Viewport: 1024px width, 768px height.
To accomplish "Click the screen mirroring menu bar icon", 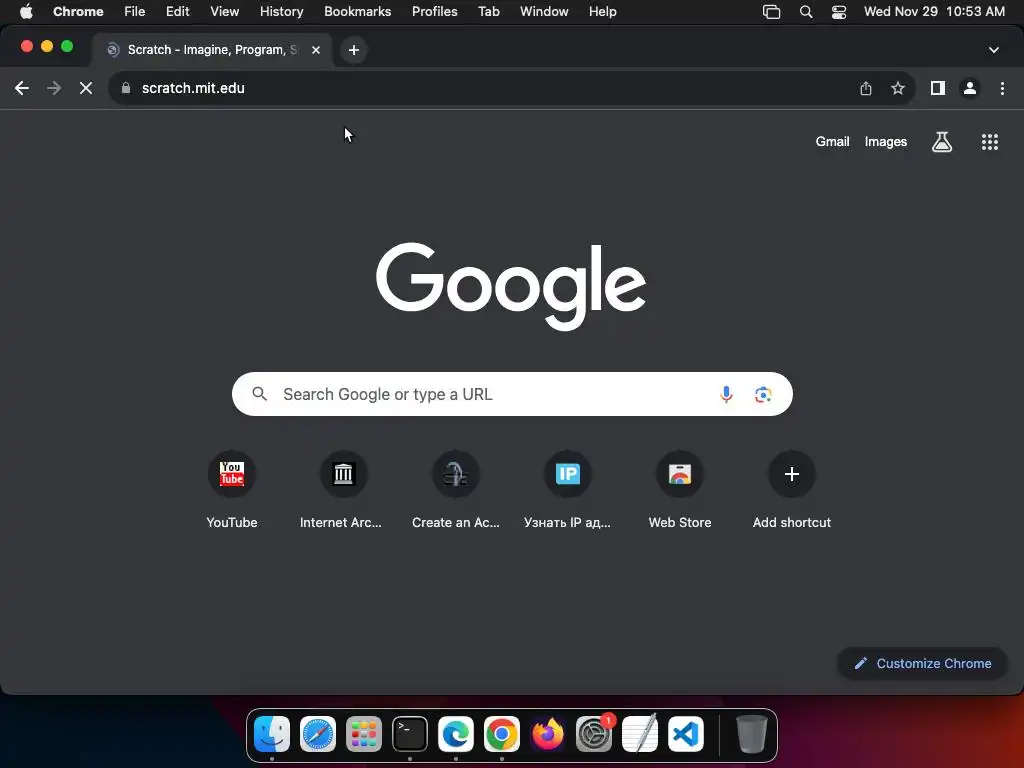I will pyautogui.click(x=771, y=12).
